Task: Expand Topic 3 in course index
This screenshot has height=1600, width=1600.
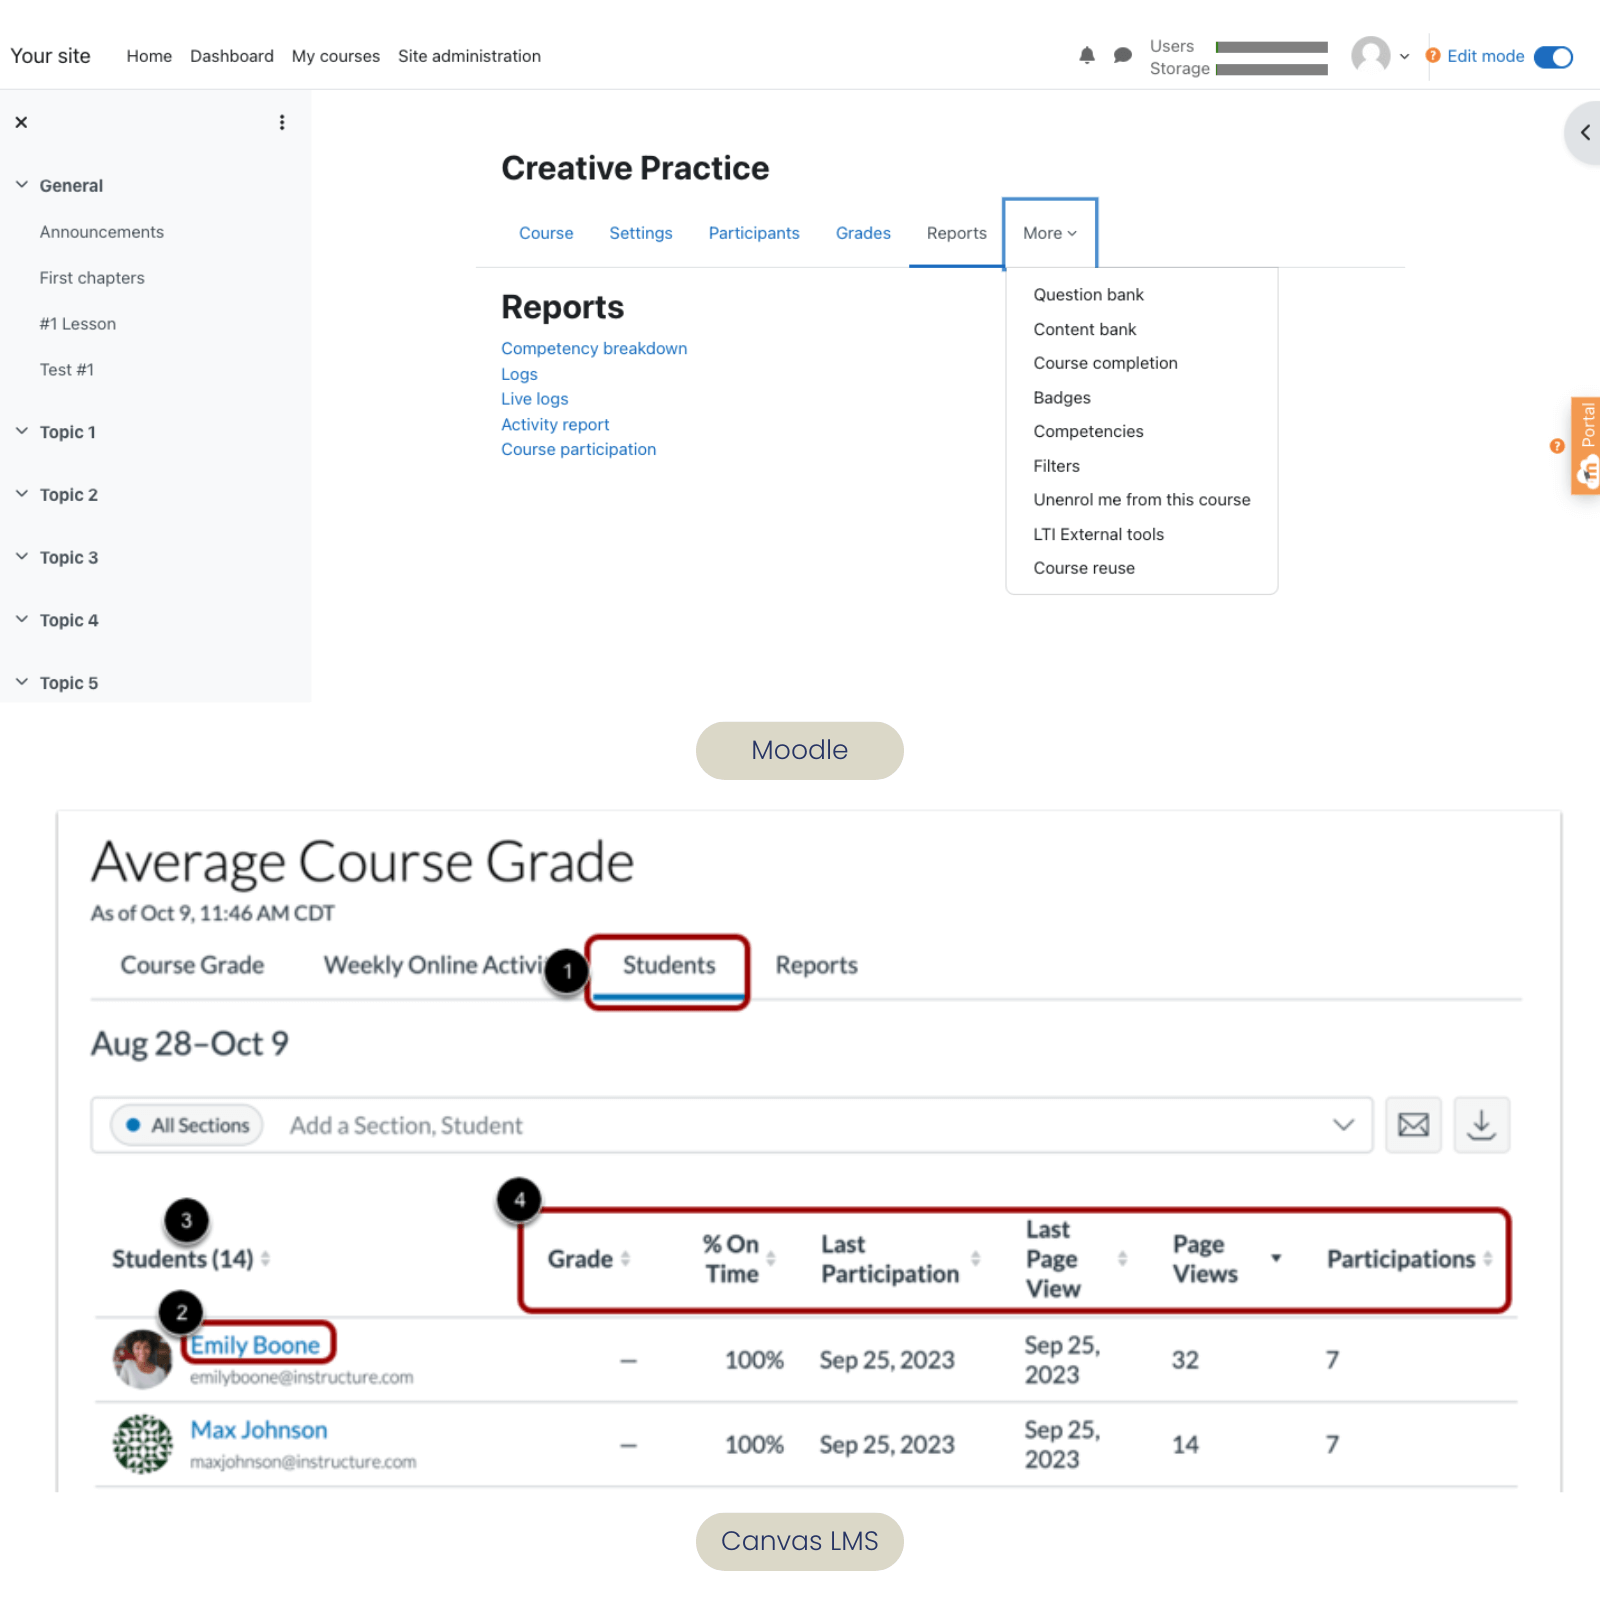Action: (x=22, y=557)
